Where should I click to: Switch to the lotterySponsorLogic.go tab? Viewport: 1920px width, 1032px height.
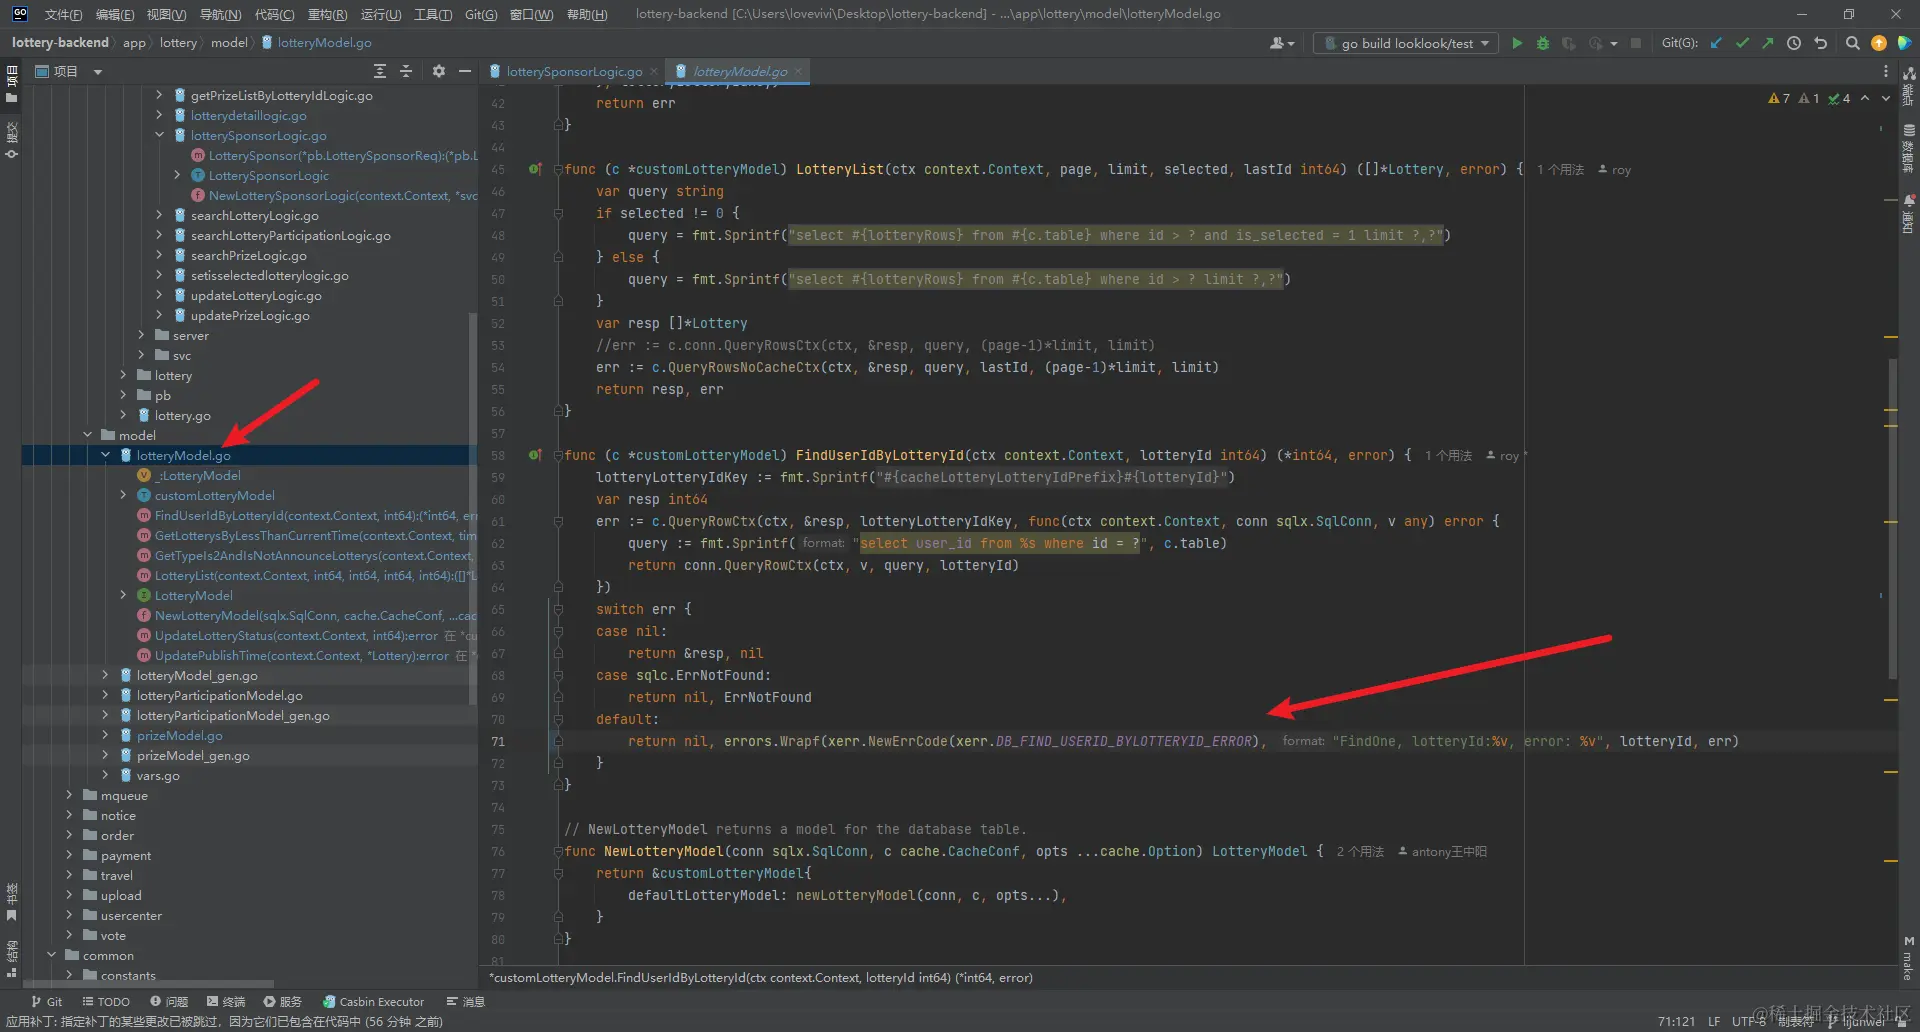coord(574,71)
